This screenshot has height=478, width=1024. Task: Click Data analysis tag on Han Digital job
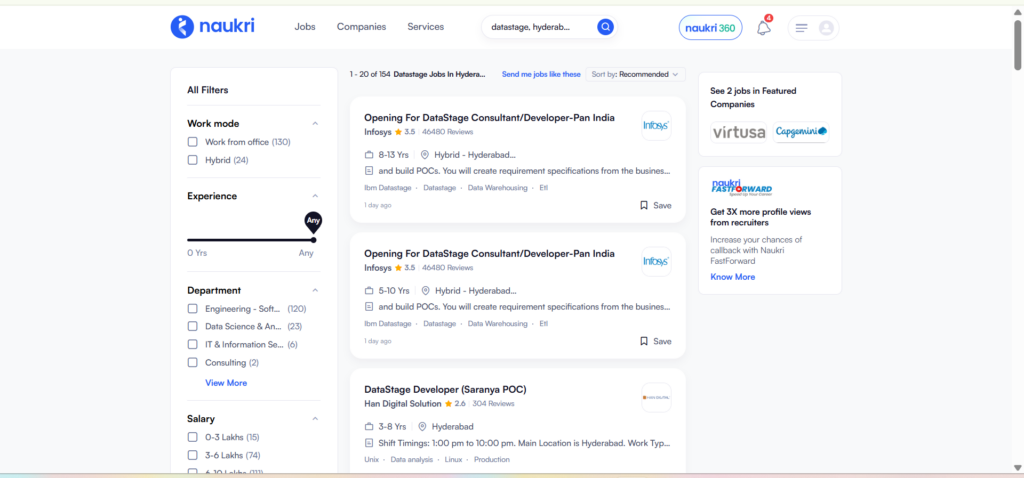pos(411,460)
